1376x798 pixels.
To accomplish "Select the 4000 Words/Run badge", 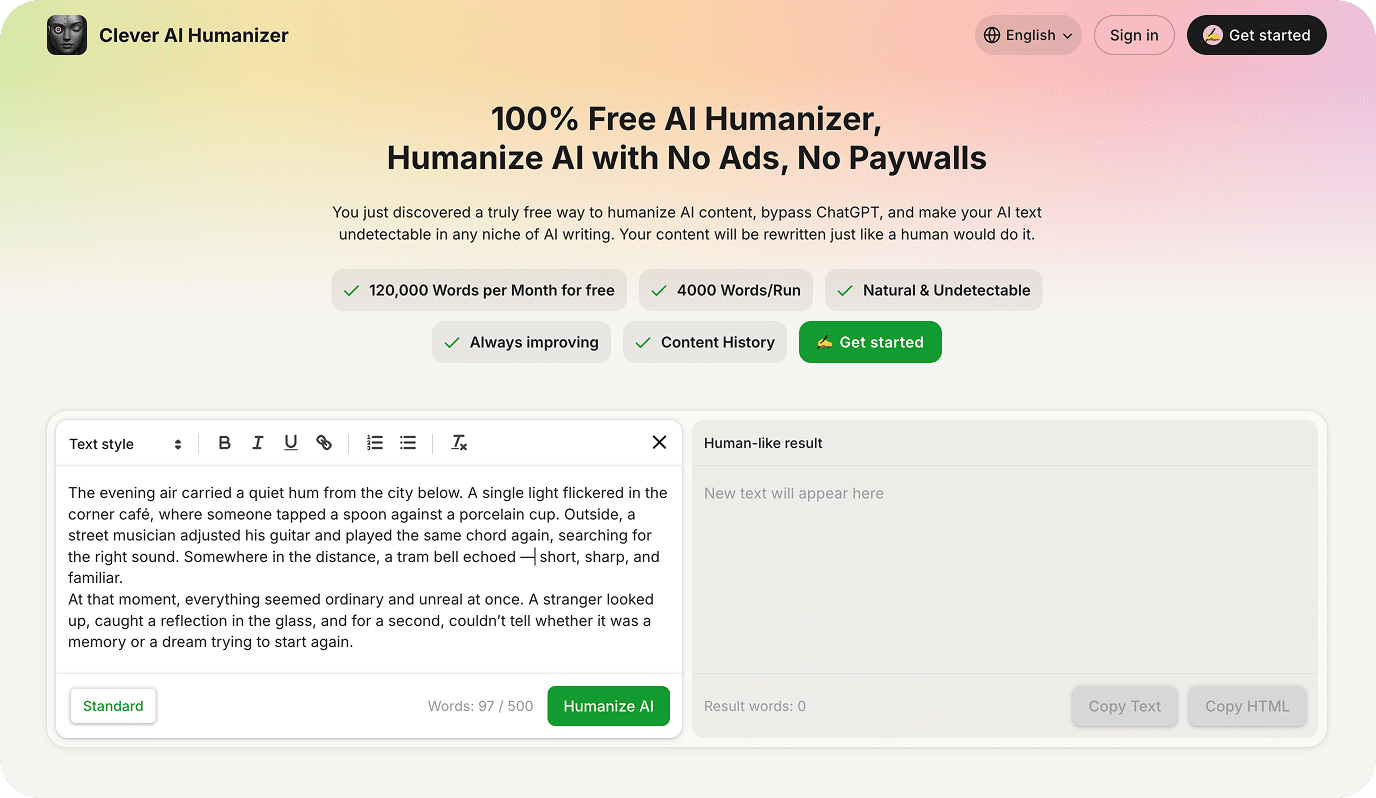I will [725, 290].
